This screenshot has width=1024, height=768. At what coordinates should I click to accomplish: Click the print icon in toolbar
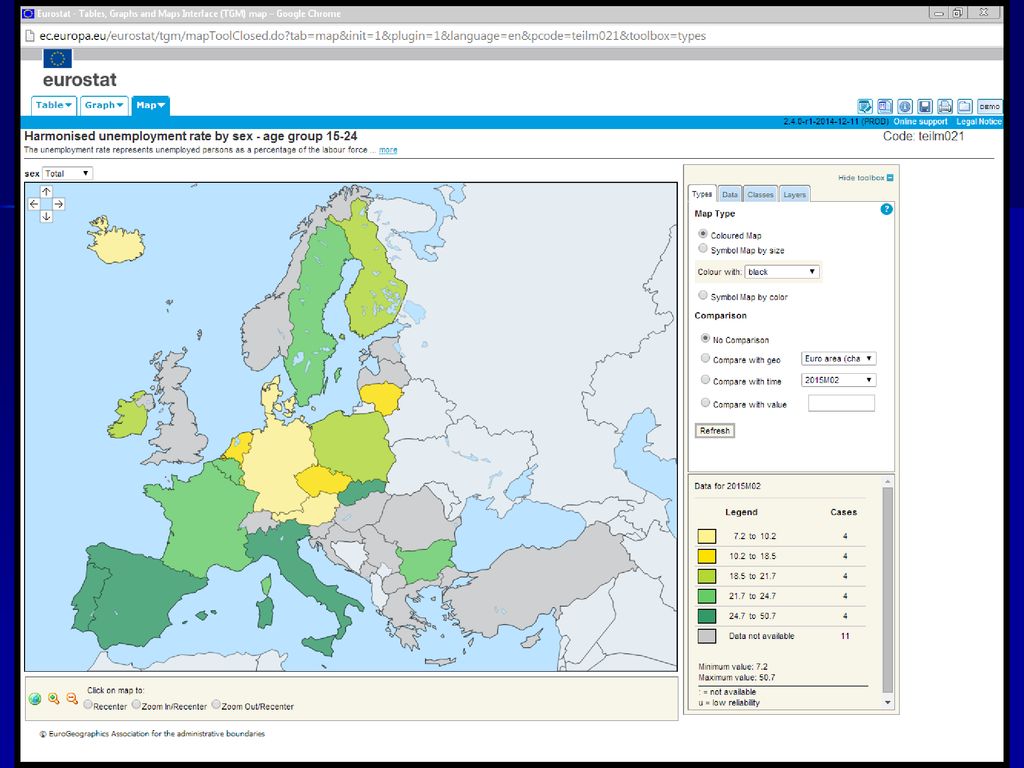pos(945,106)
